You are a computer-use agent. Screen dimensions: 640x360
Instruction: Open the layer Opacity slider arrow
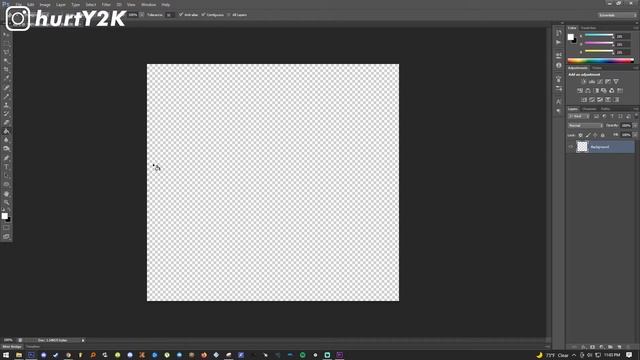click(635, 126)
